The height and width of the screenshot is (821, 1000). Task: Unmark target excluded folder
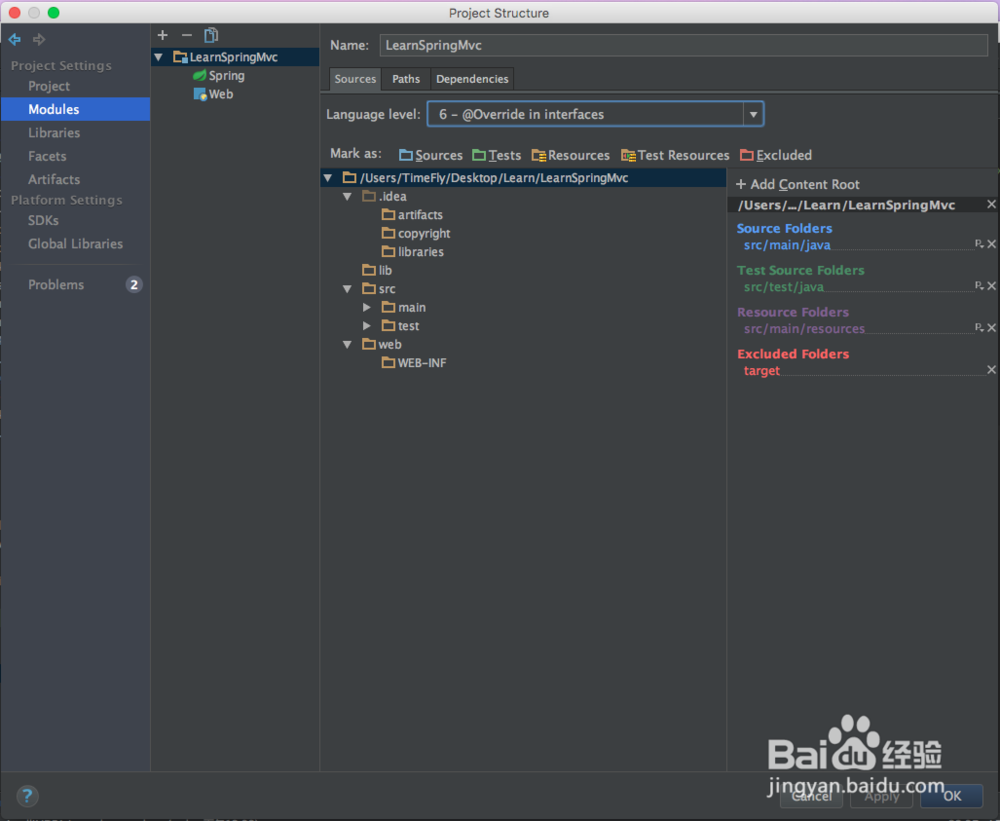(992, 369)
